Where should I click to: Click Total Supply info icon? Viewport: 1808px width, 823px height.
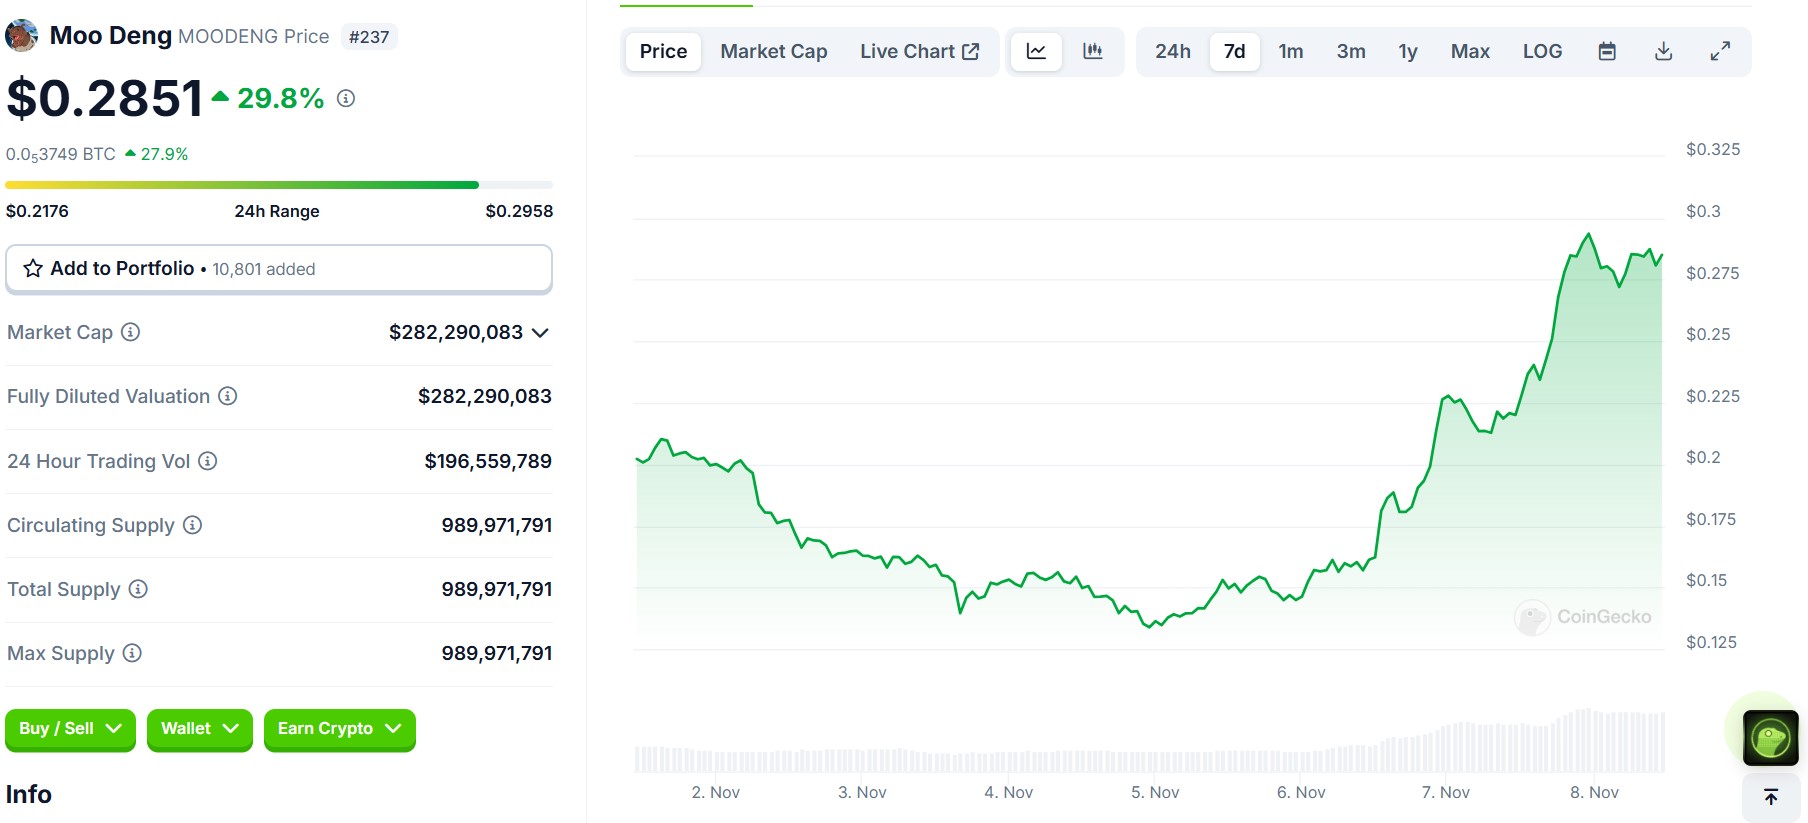click(139, 589)
